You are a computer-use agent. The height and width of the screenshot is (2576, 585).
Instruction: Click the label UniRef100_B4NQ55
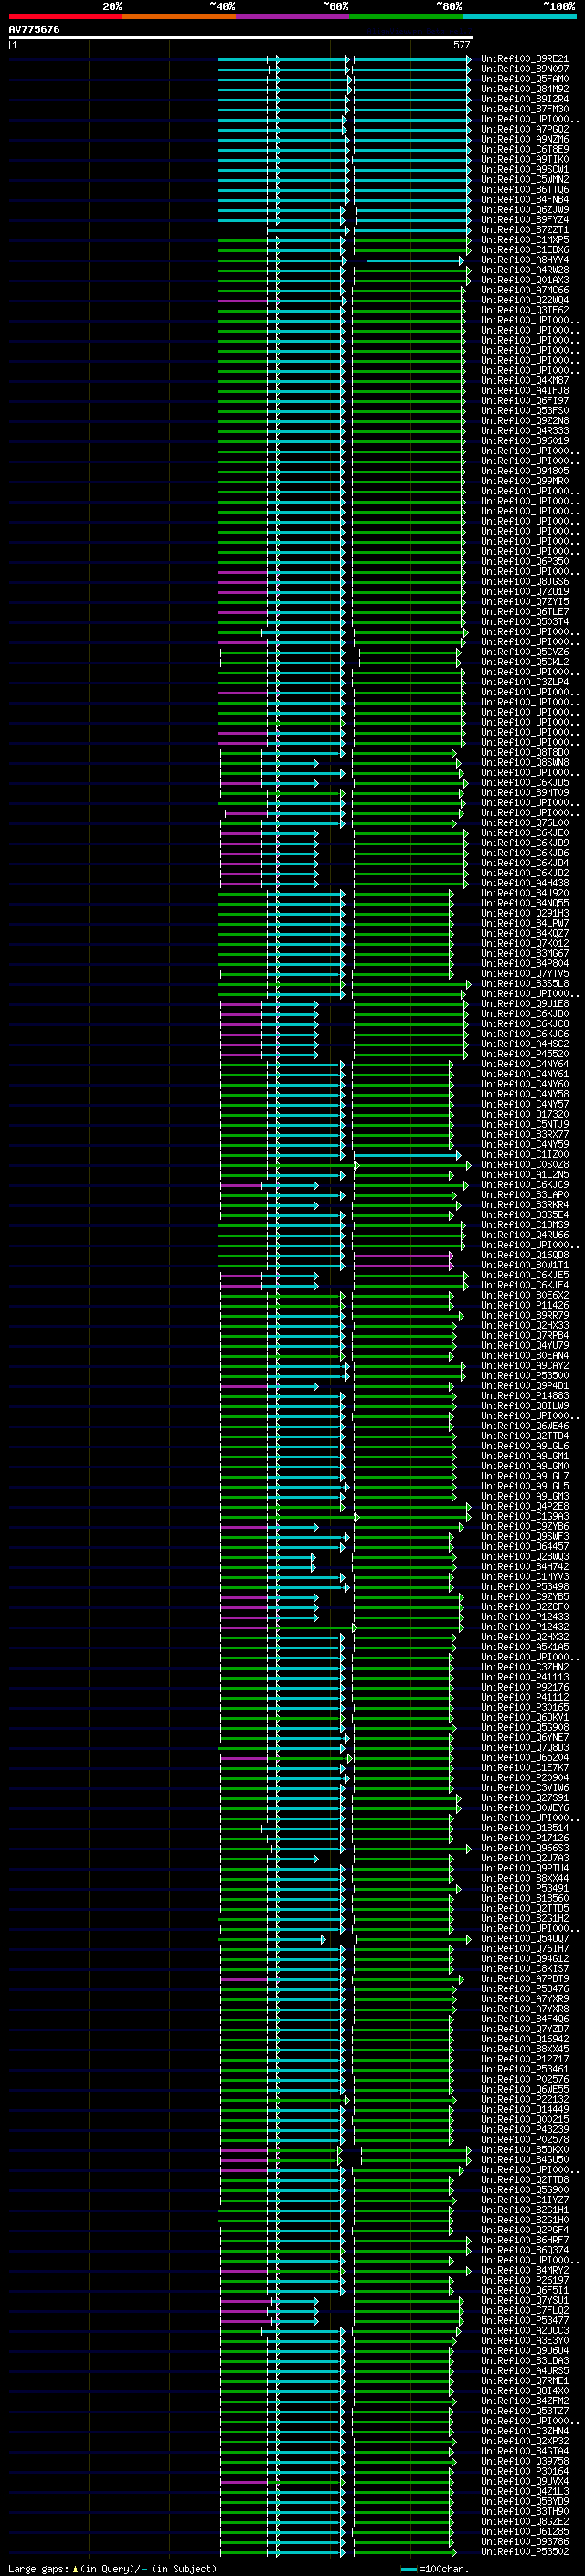(525, 903)
